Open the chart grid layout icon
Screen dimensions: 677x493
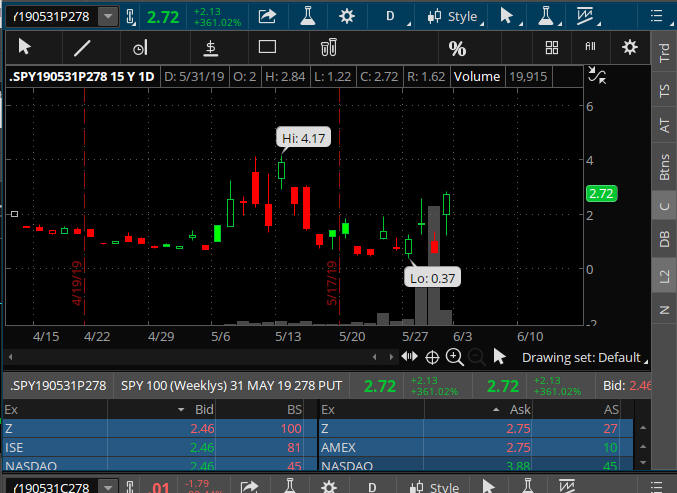pyautogui.click(x=552, y=47)
